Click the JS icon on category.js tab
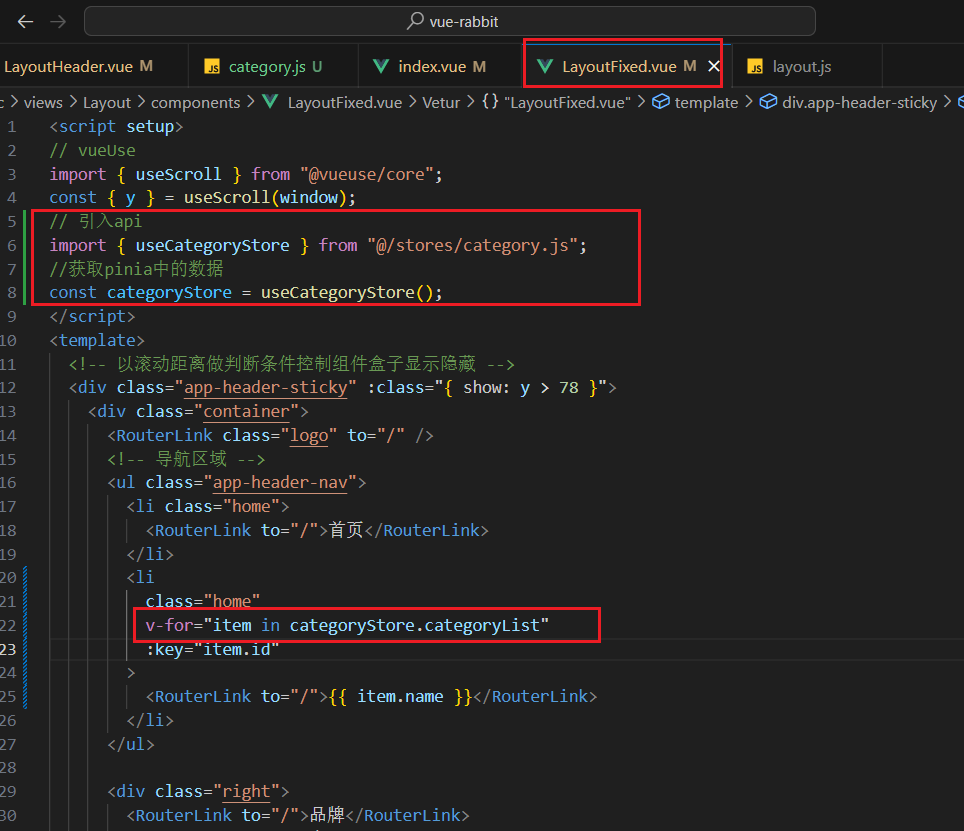This screenshot has height=831, width=964. pos(212,66)
